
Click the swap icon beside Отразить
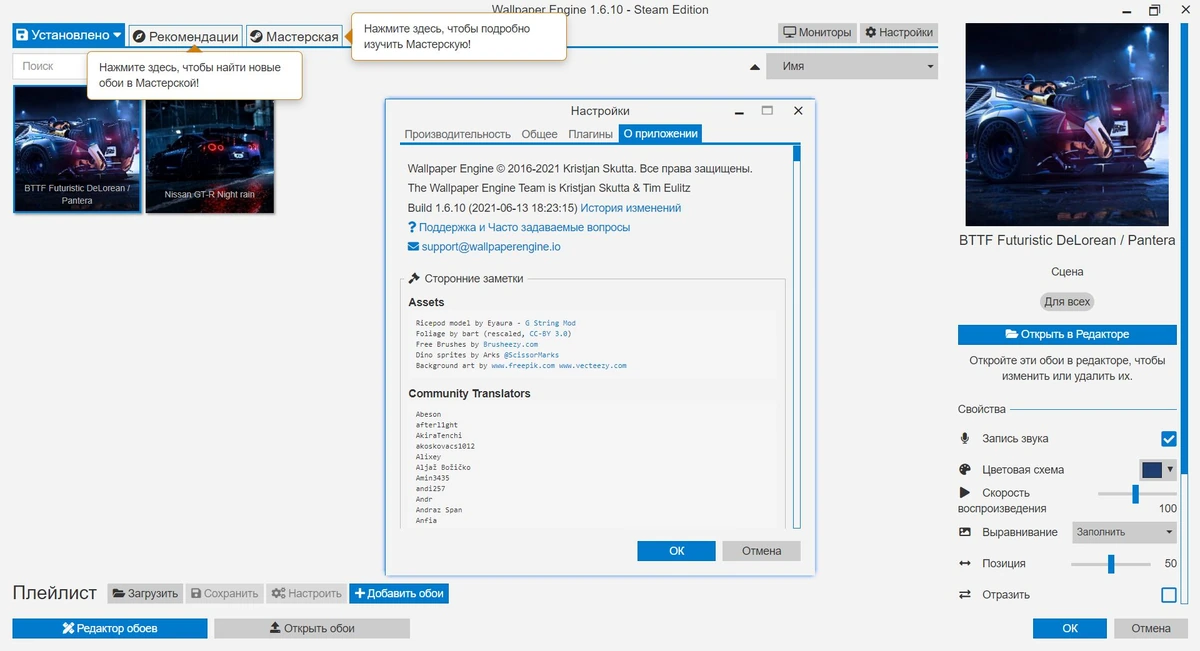[965, 594]
